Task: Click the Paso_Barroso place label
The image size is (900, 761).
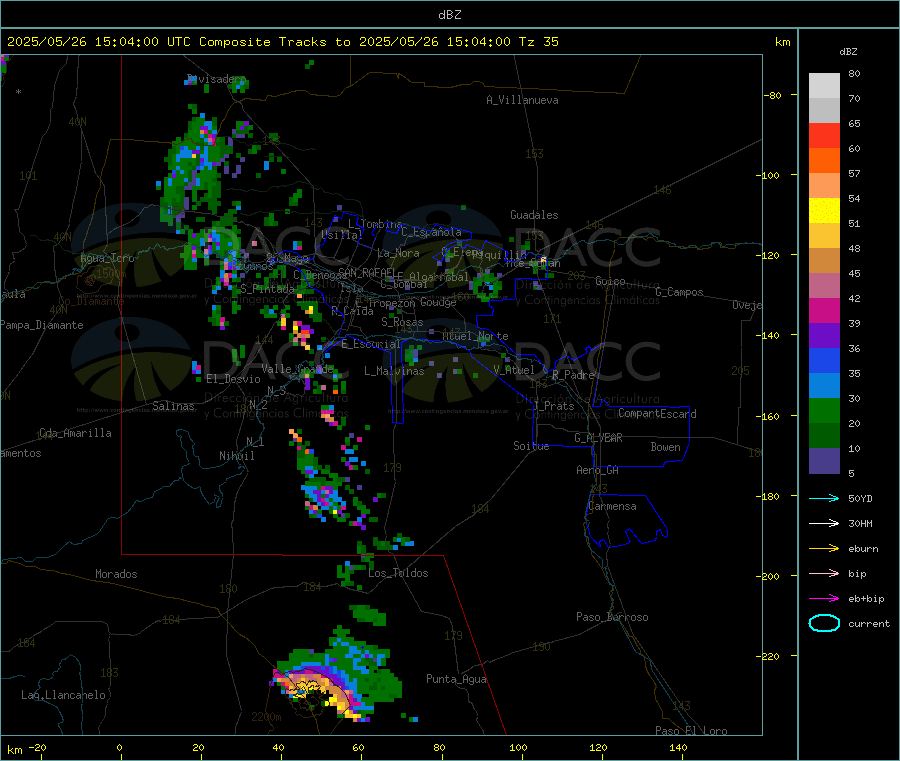Action: [612, 617]
